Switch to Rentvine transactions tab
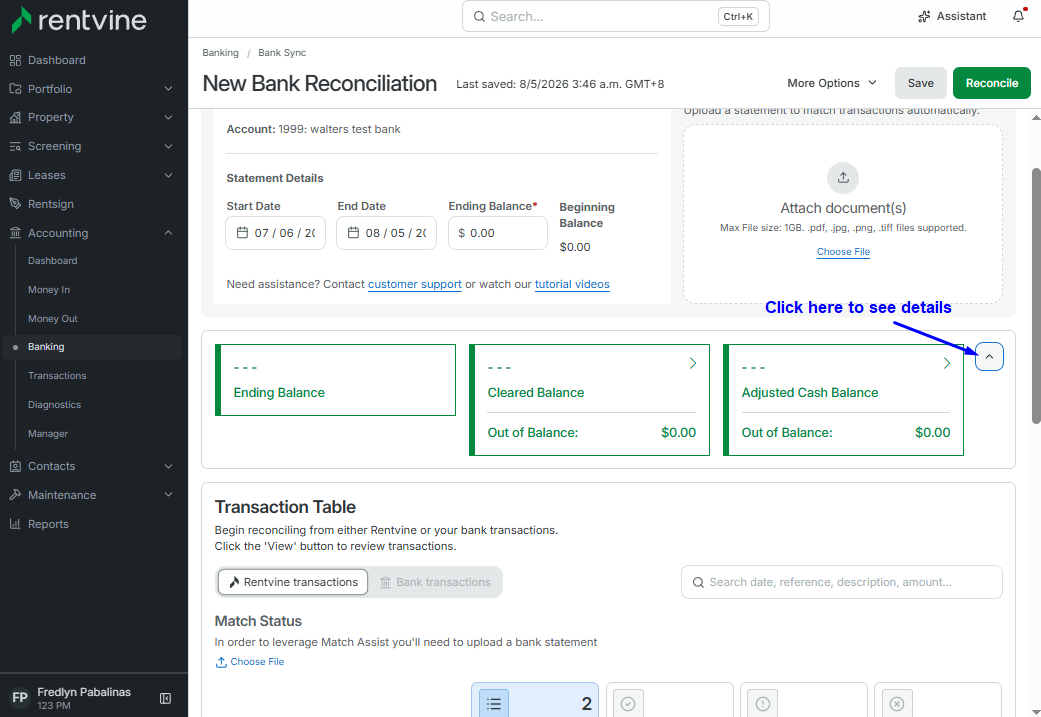1041x717 pixels. point(293,582)
